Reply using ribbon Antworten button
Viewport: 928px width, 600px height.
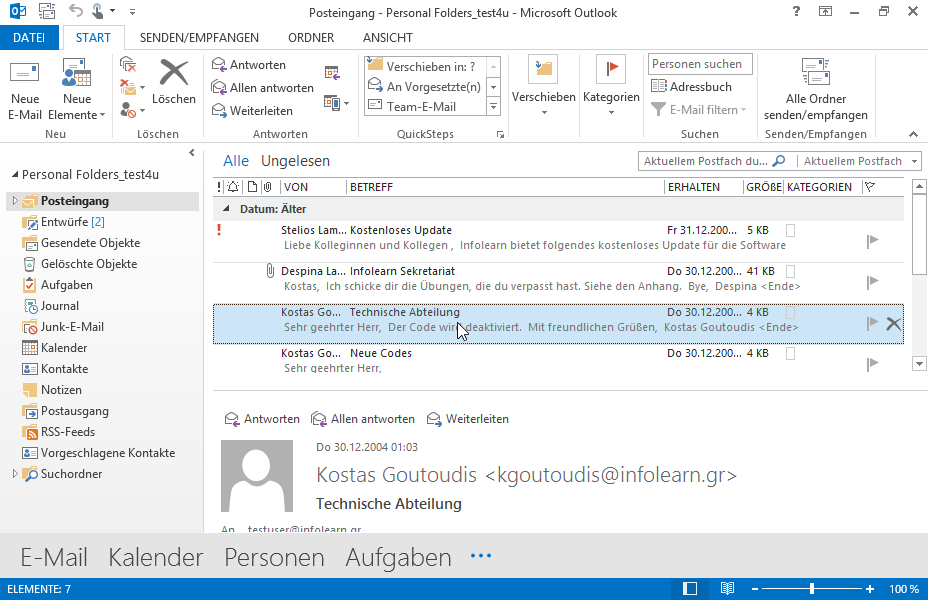(x=249, y=65)
